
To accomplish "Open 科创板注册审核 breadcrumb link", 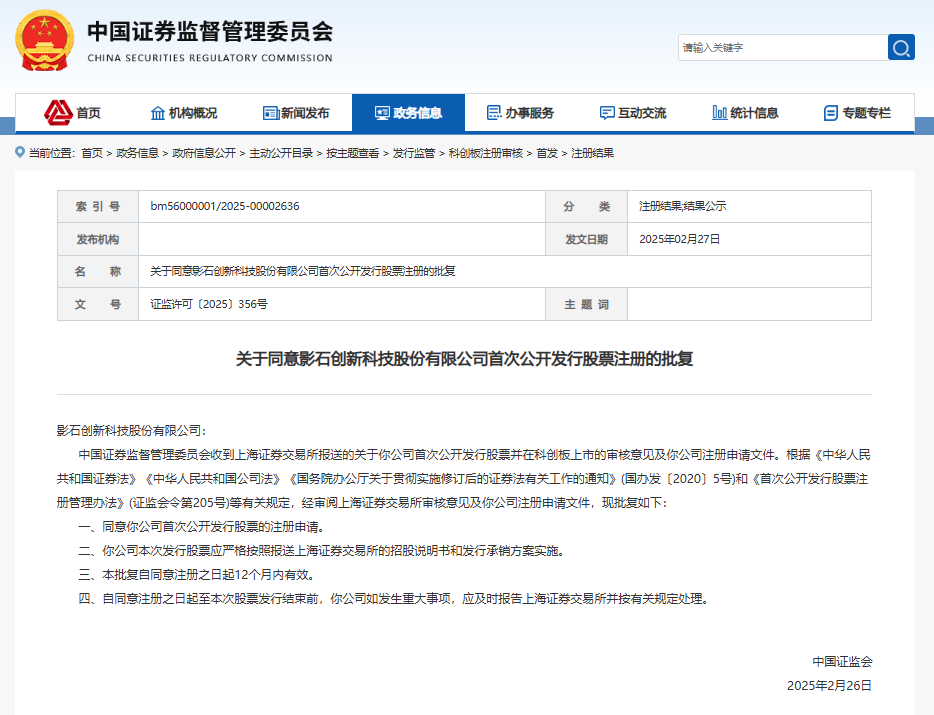I will (x=485, y=153).
